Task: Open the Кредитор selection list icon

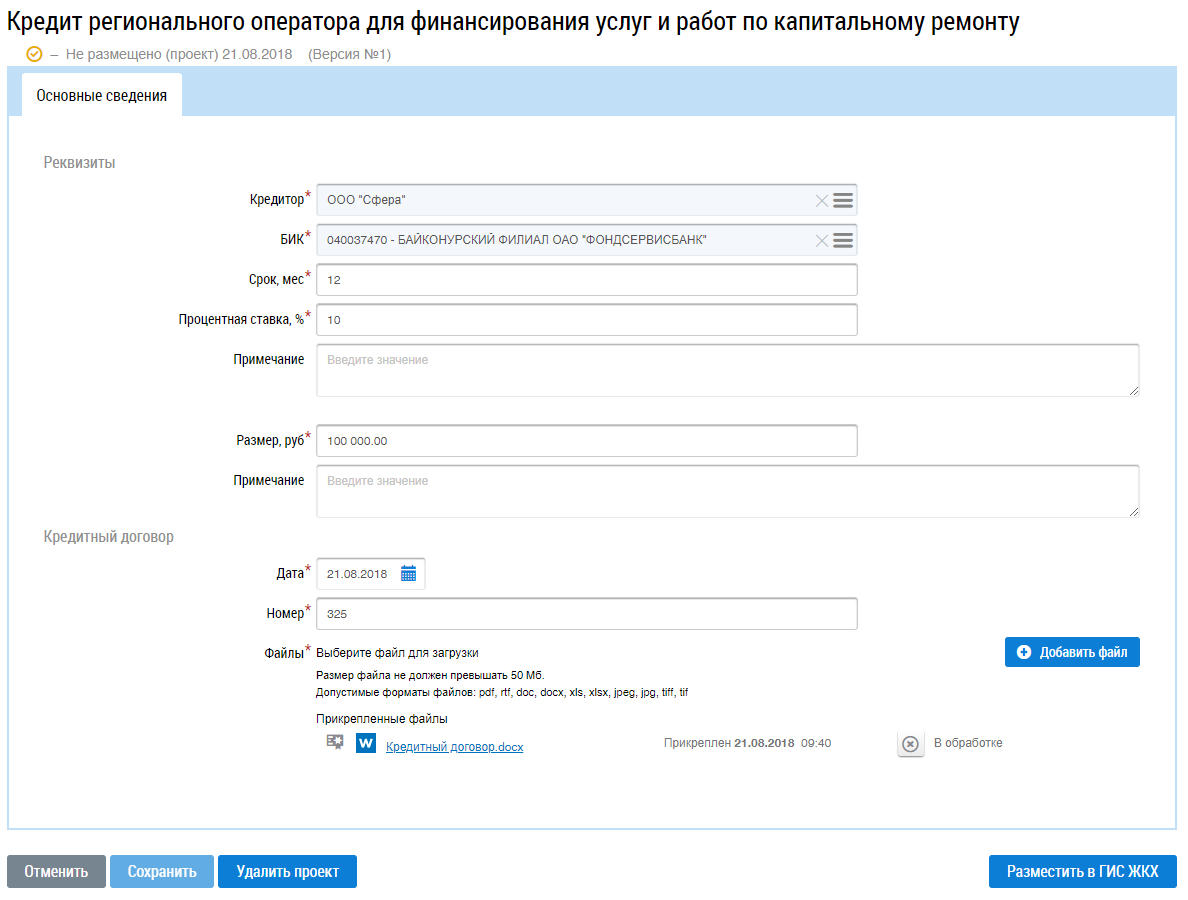Action: pos(843,201)
